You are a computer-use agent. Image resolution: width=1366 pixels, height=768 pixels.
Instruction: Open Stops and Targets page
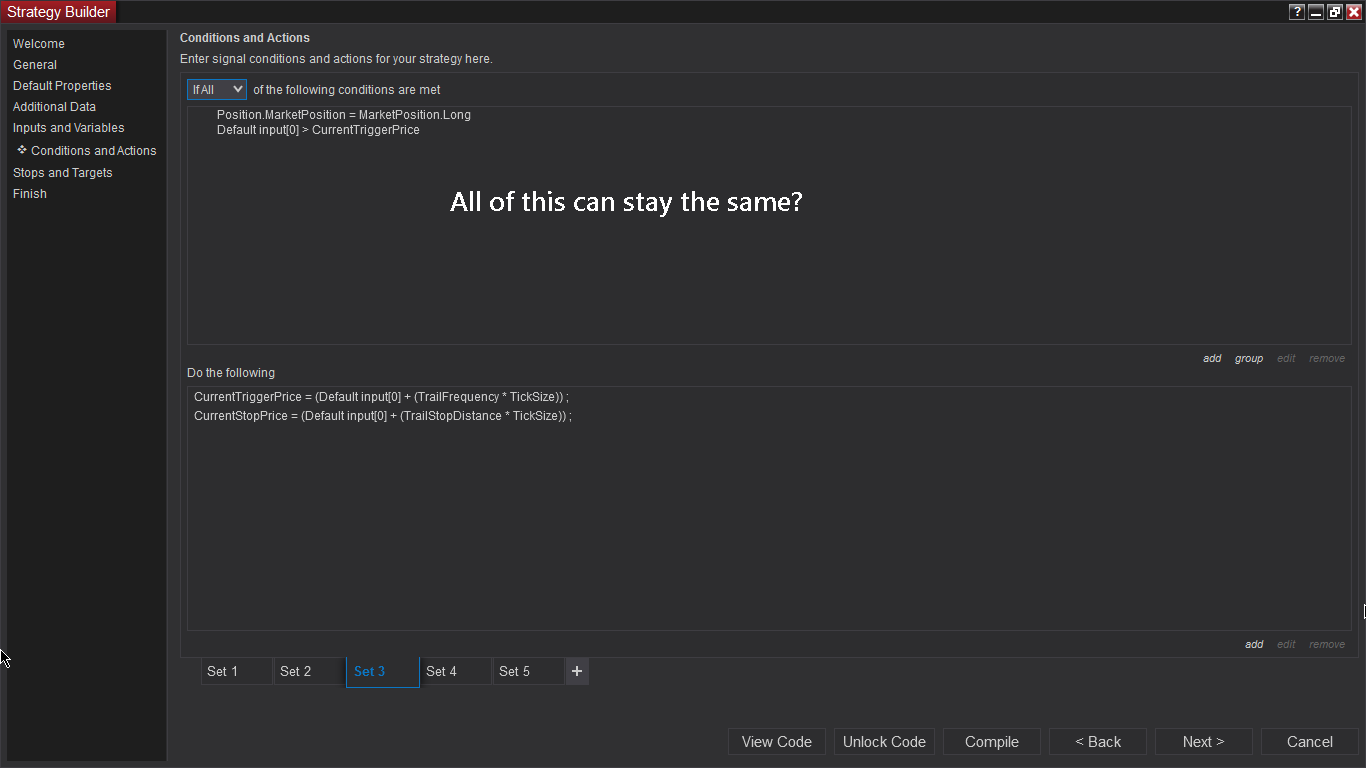pos(63,173)
